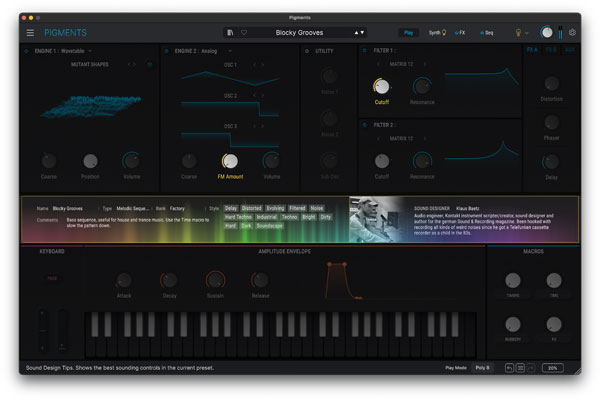Select next OSC 2 waveform arrow
This screenshot has width=600, height=400.
coord(262,95)
